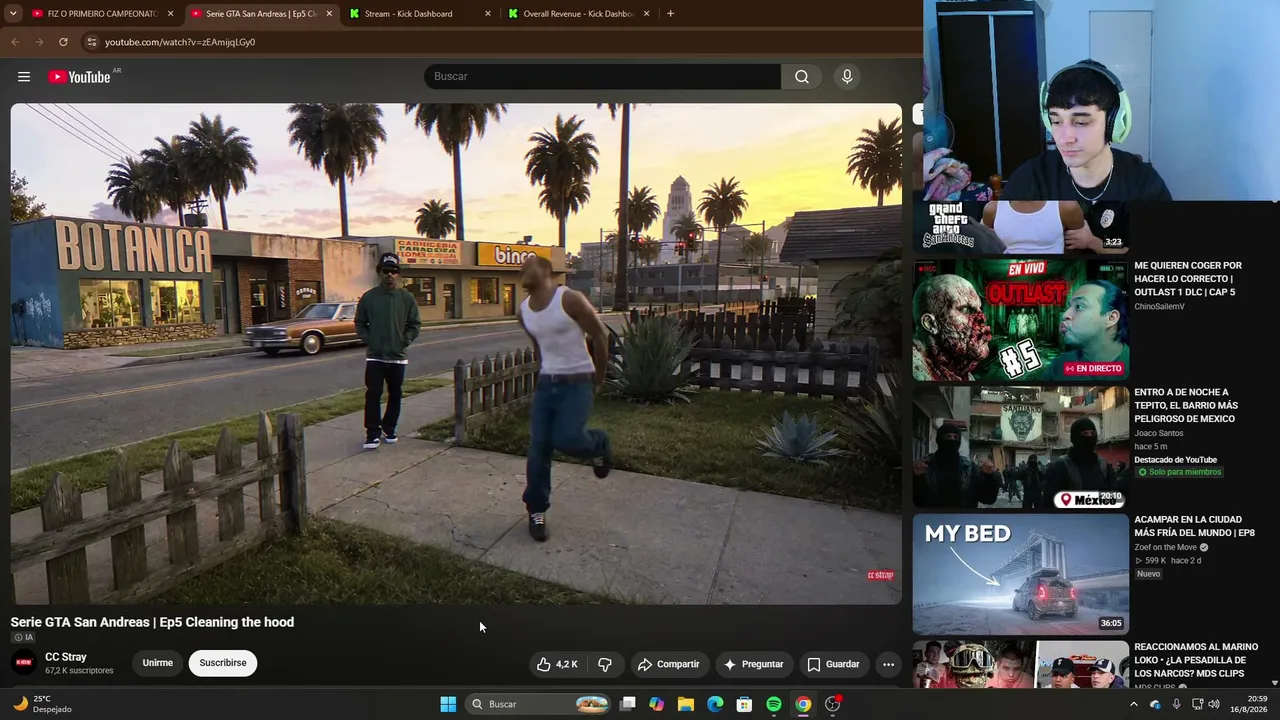Switch to 'Overall Revenue - Kick Dashboard' tab
This screenshot has width=1280, height=720.
[578, 14]
